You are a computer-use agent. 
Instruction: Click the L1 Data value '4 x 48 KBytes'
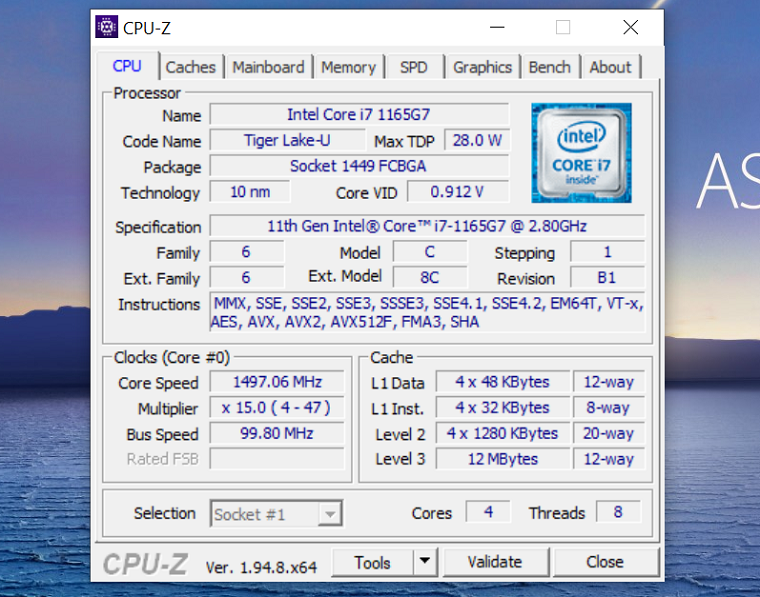click(x=503, y=381)
